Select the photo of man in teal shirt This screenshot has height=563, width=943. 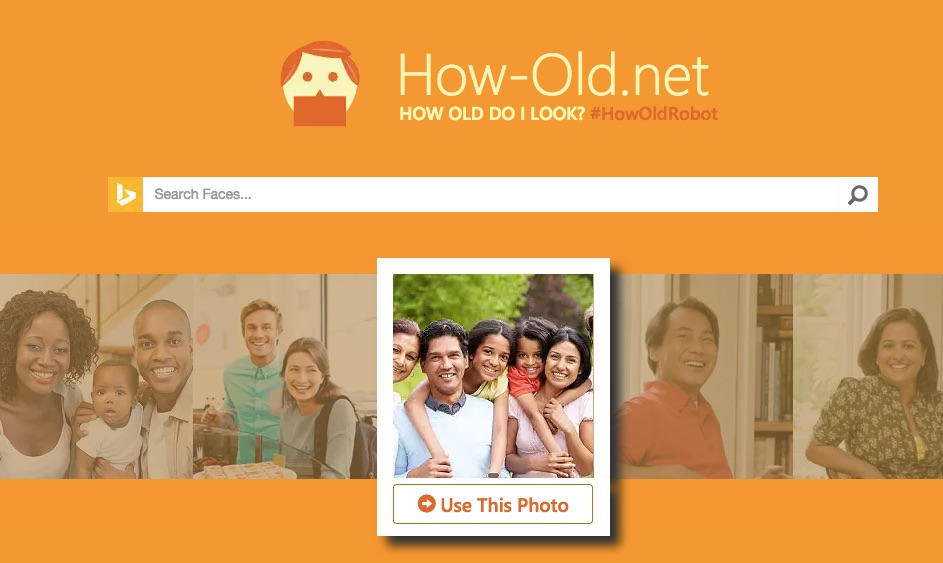tap(285, 377)
